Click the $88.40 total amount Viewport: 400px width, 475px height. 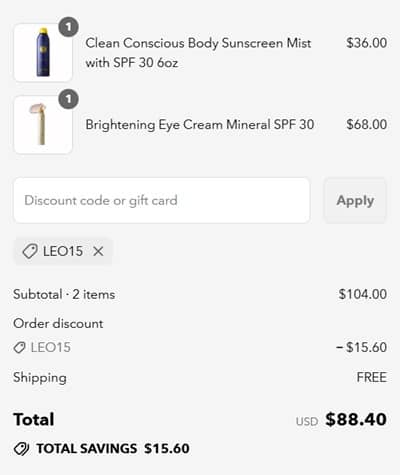pyautogui.click(x=356, y=419)
